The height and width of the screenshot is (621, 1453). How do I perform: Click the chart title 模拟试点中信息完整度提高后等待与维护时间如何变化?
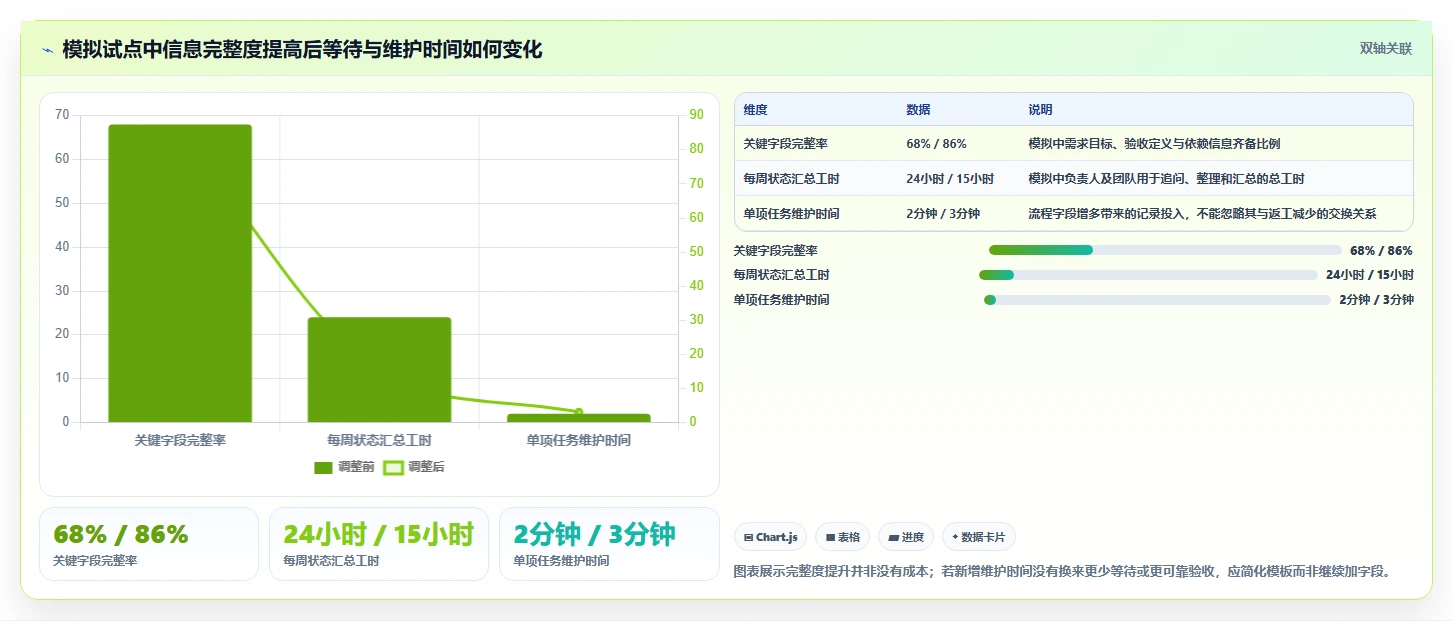point(302,50)
